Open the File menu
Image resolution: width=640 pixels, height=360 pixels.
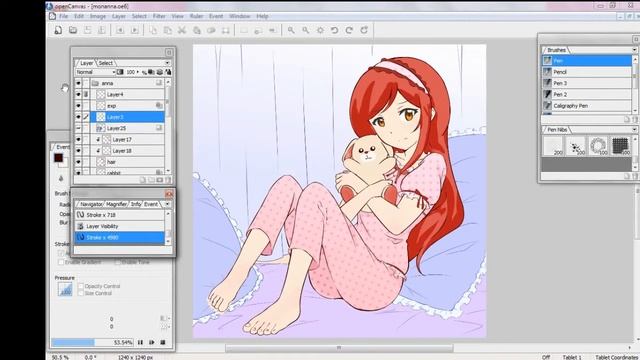pos(64,16)
